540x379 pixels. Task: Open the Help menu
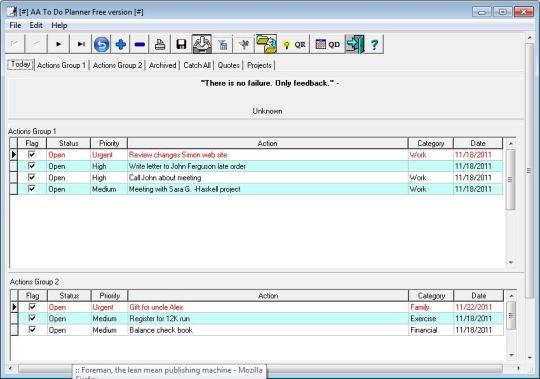[x=59, y=25]
